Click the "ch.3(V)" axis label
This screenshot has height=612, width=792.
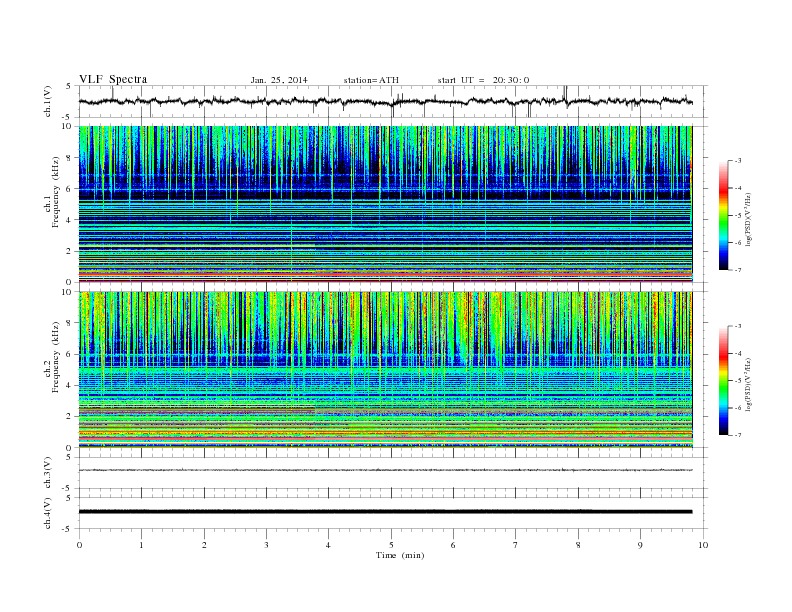point(48,473)
